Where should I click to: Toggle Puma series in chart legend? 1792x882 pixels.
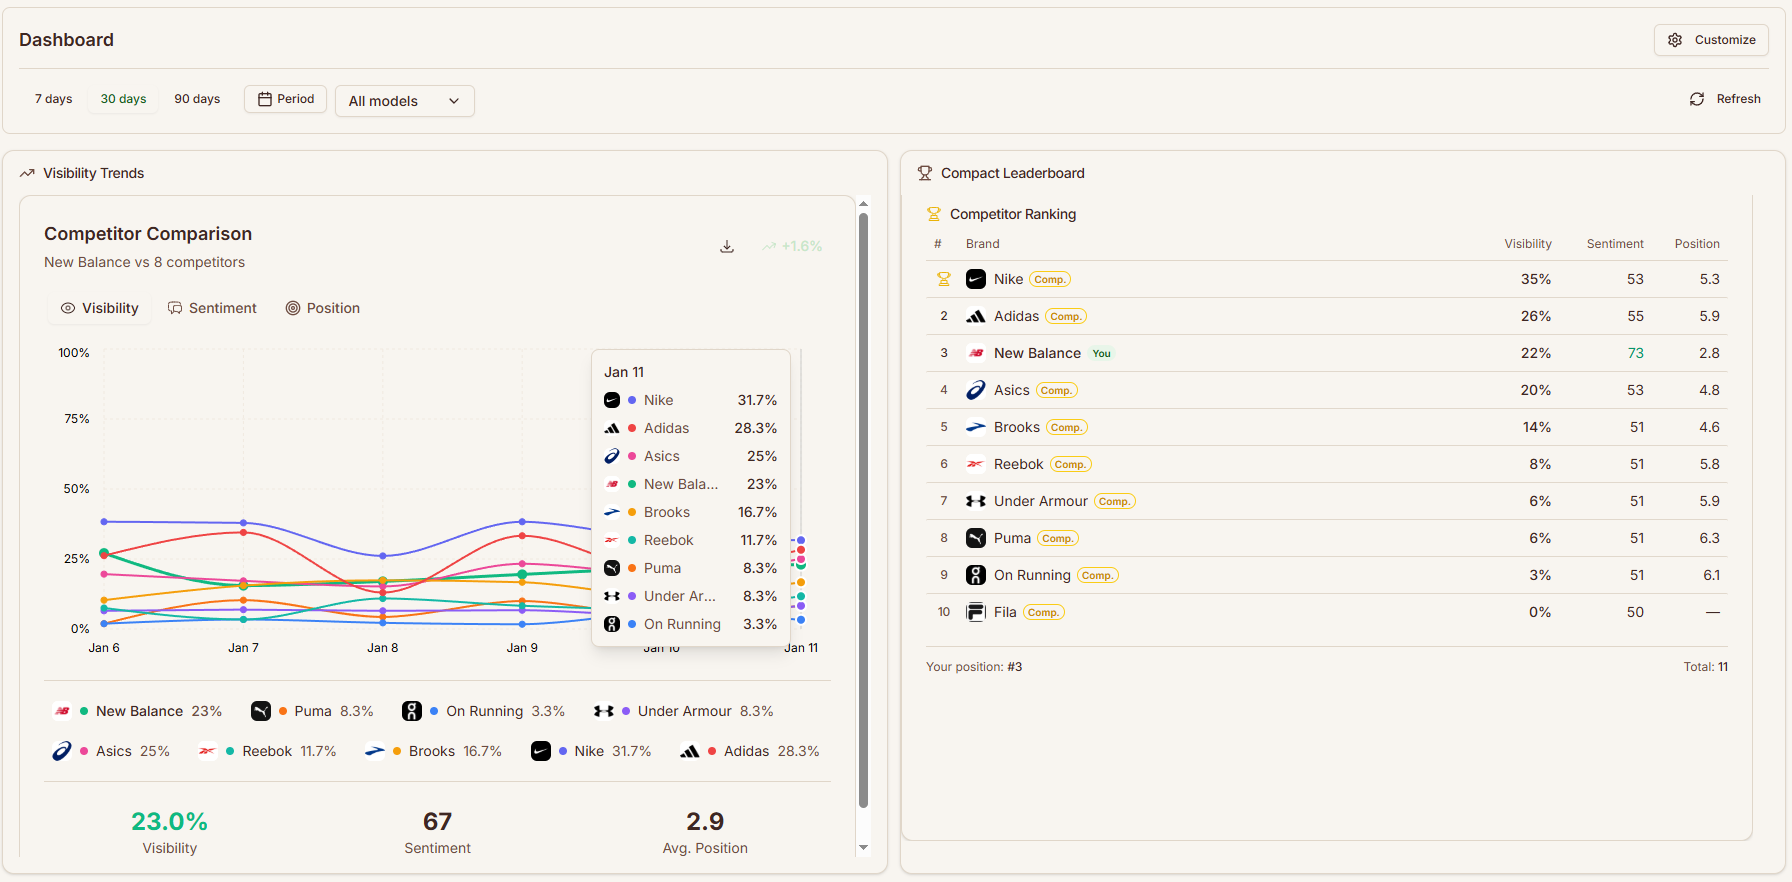pos(312,711)
